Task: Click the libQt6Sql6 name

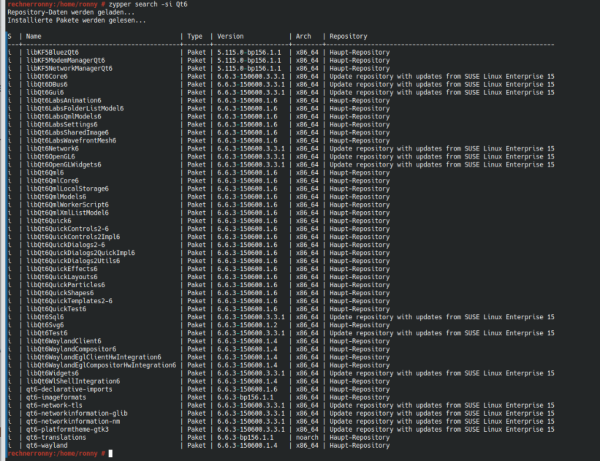Action: point(45,317)
